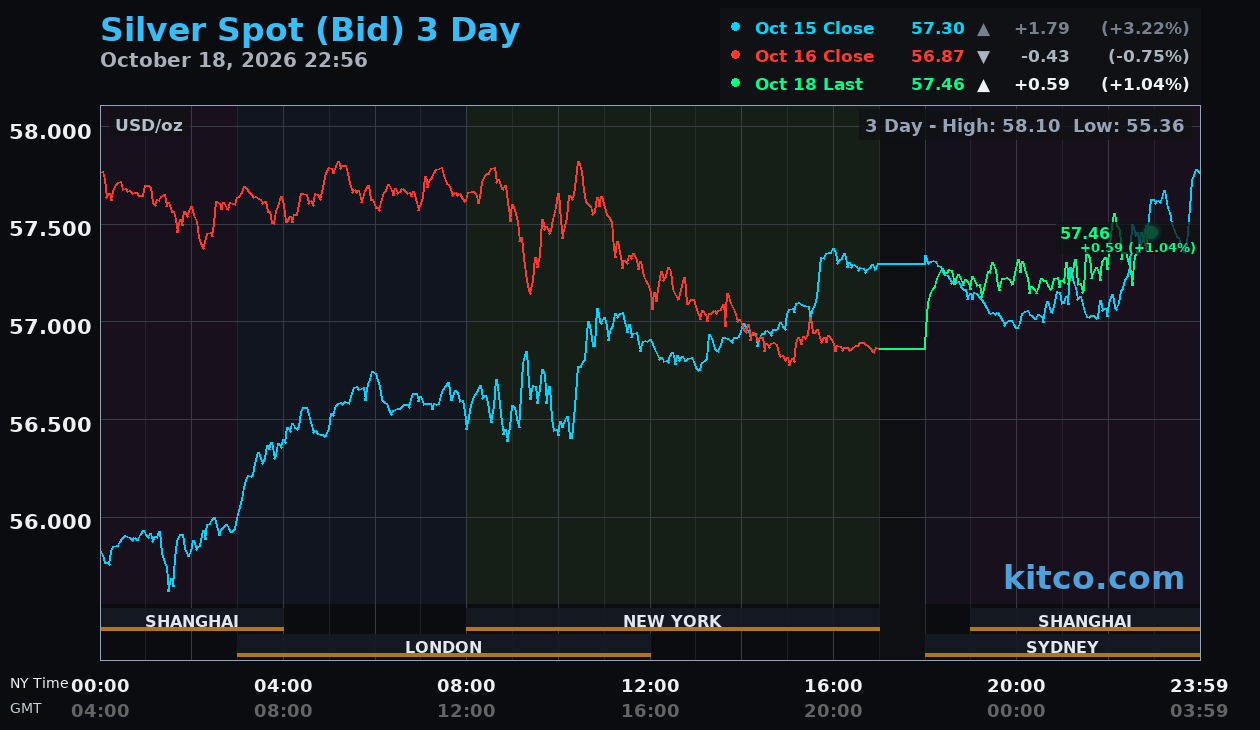Click the LONDON session bar
Image resolution: width=1260 pixels, height=730 pixels.
pos(444,646)
